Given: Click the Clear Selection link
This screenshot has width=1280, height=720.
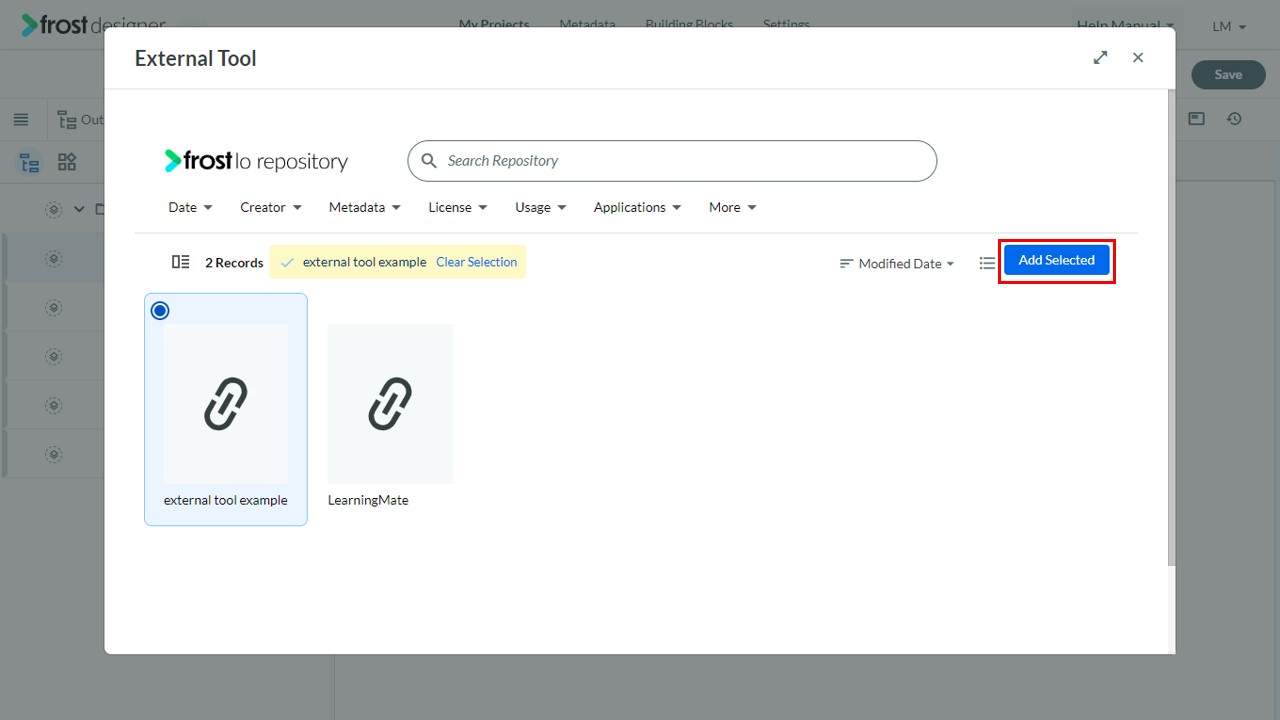Looking at the screenshot, I should (476, 262).
